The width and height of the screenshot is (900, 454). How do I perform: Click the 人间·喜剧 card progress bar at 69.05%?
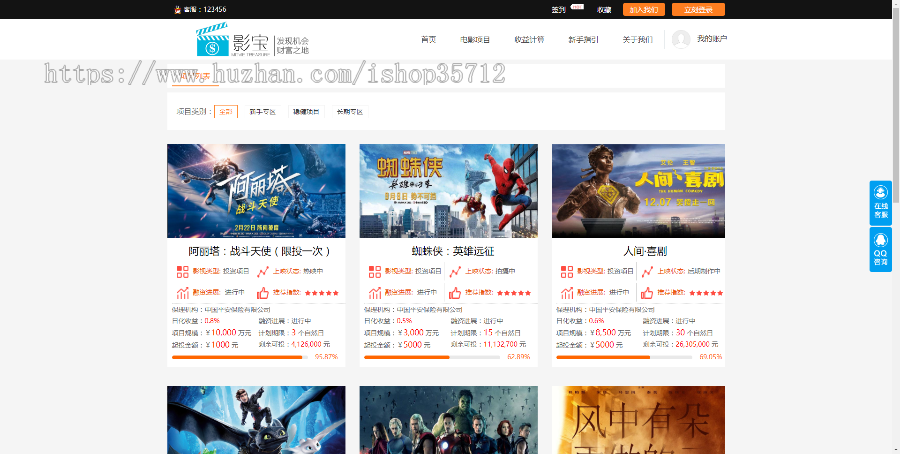click(x=624, y=357)
